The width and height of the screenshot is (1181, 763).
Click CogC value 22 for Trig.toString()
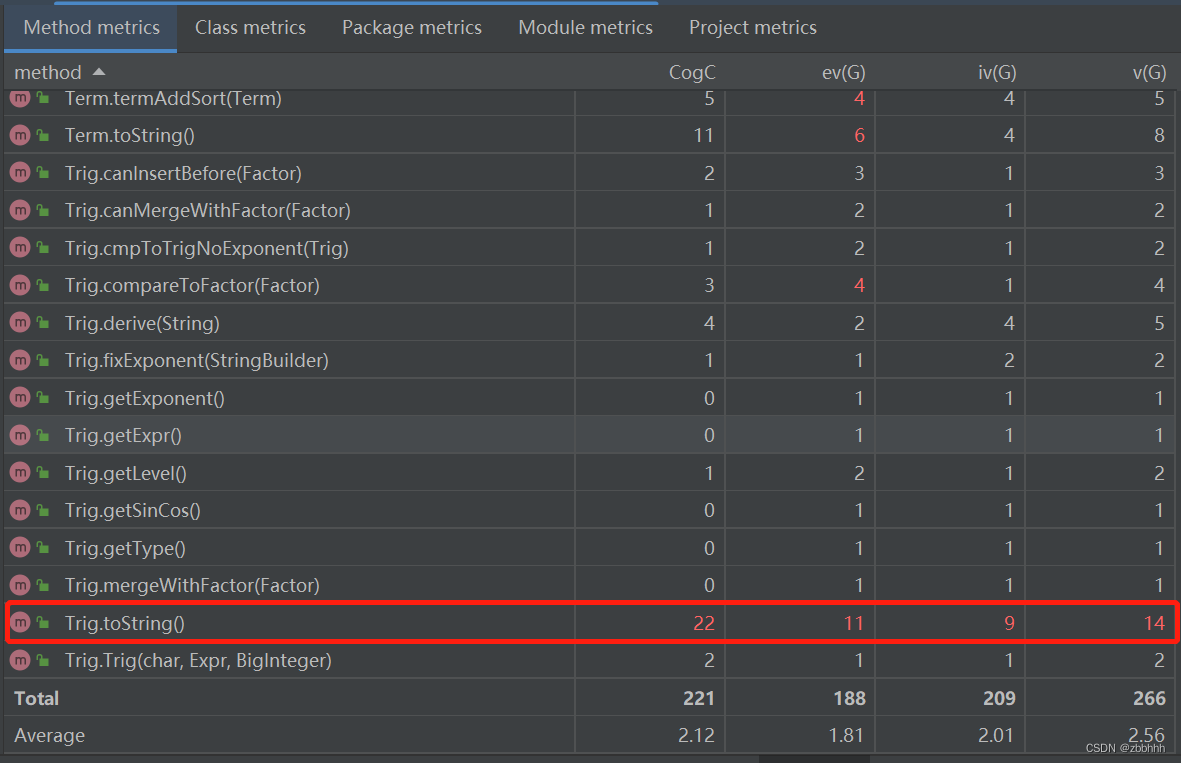[703, 623]
